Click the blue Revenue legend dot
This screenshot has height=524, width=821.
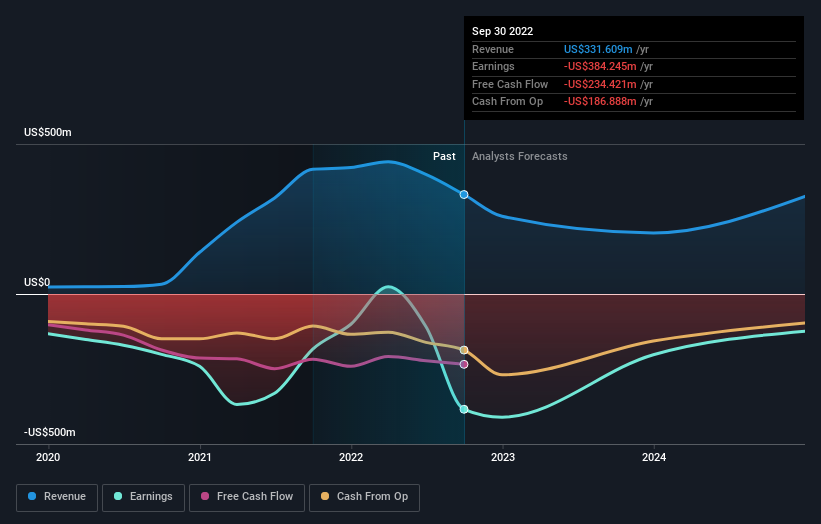click(x=32, y=496)
